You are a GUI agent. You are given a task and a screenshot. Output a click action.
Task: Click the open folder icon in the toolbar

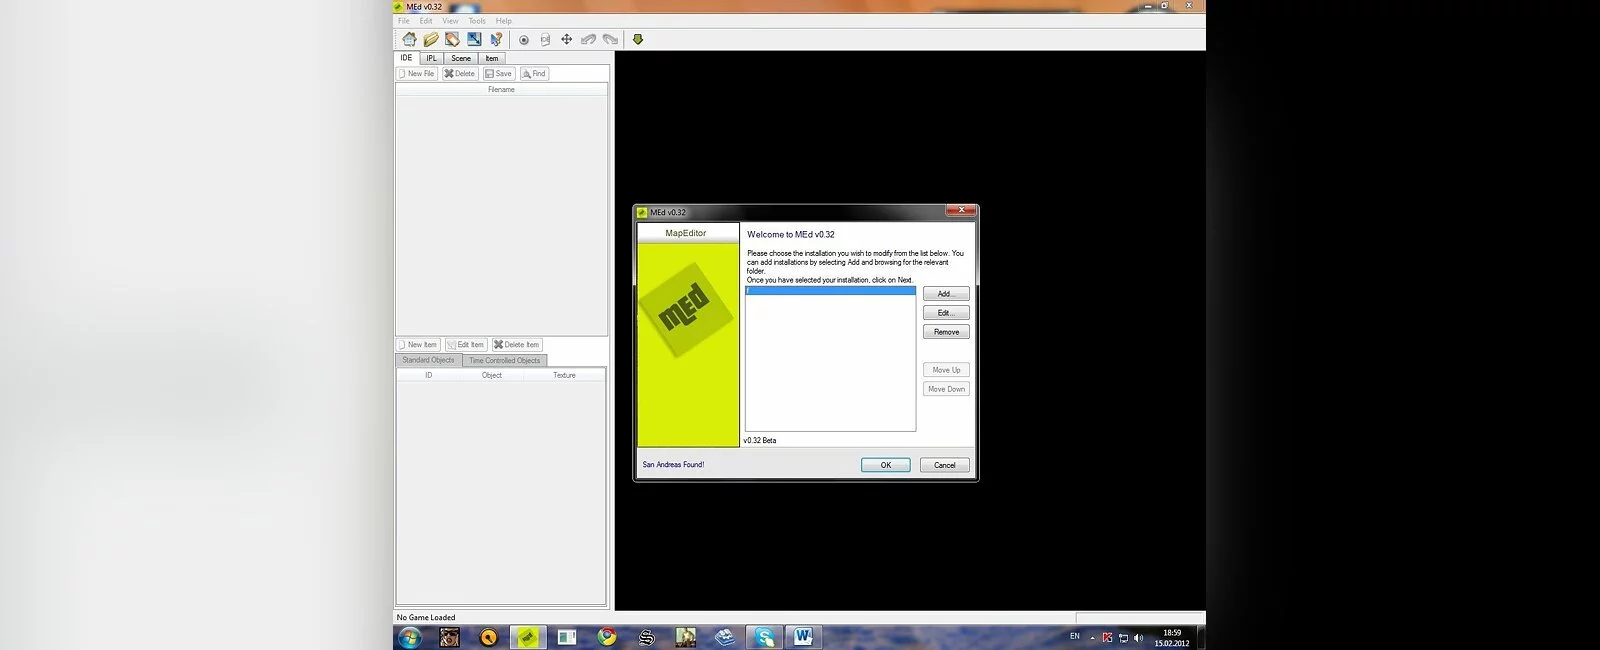click(x=431, y=39)
